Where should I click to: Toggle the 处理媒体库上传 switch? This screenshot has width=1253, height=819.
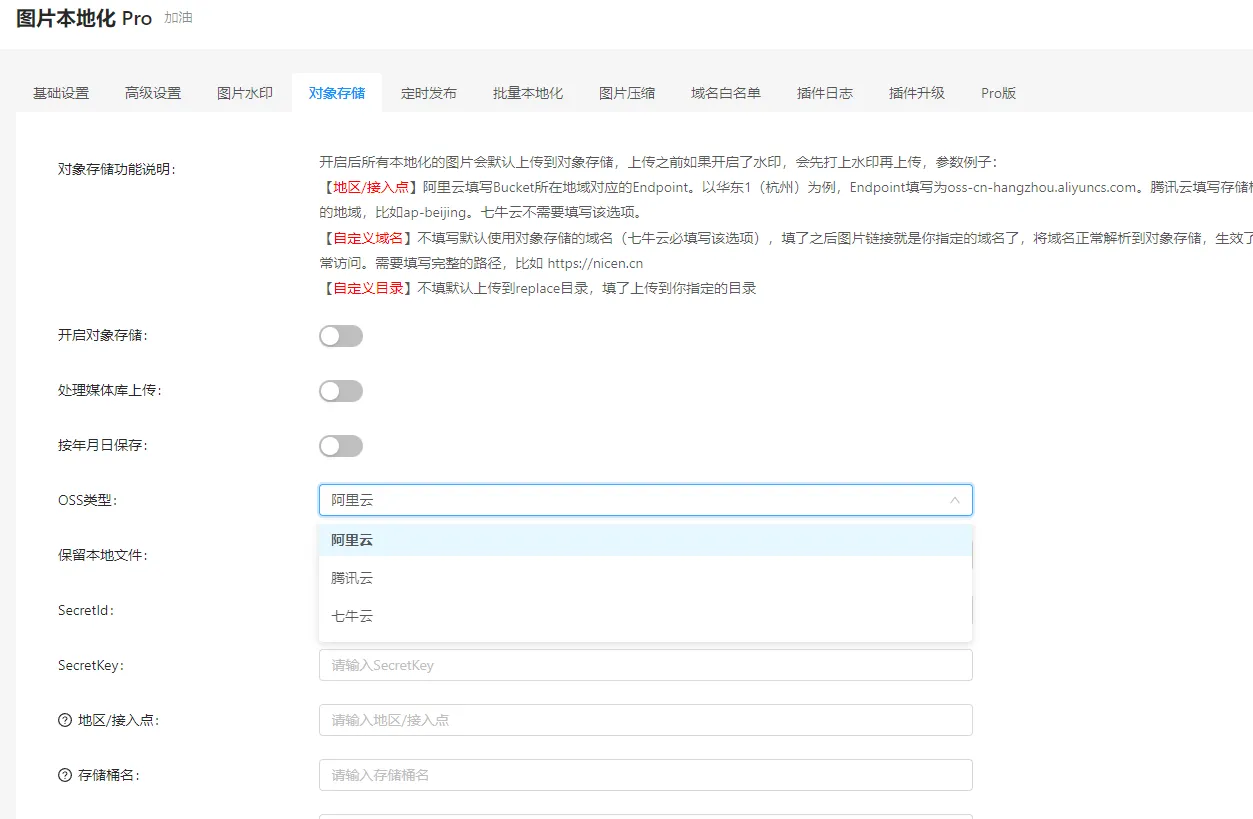coord(341,391)
